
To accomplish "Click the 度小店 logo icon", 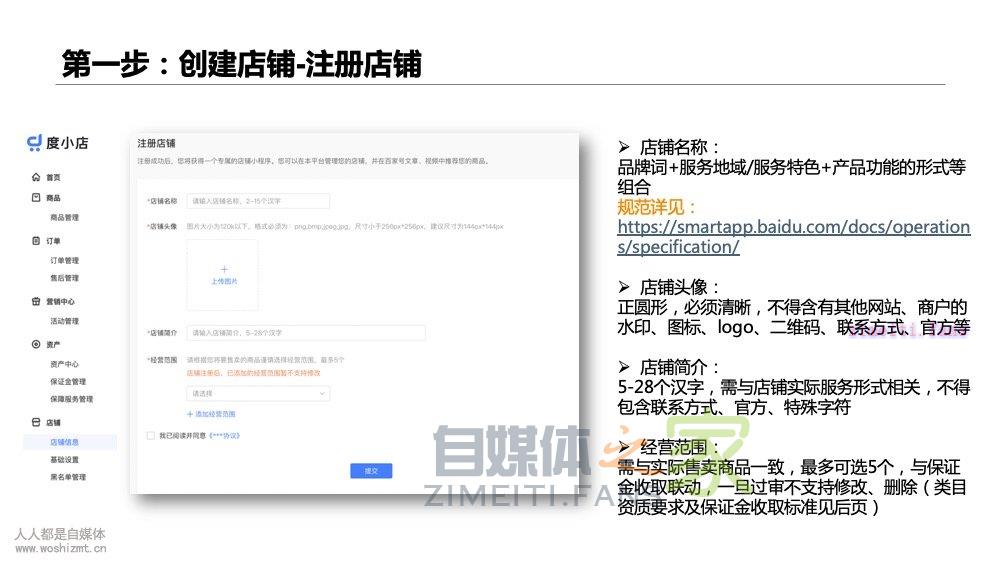I will pos(34,143).
